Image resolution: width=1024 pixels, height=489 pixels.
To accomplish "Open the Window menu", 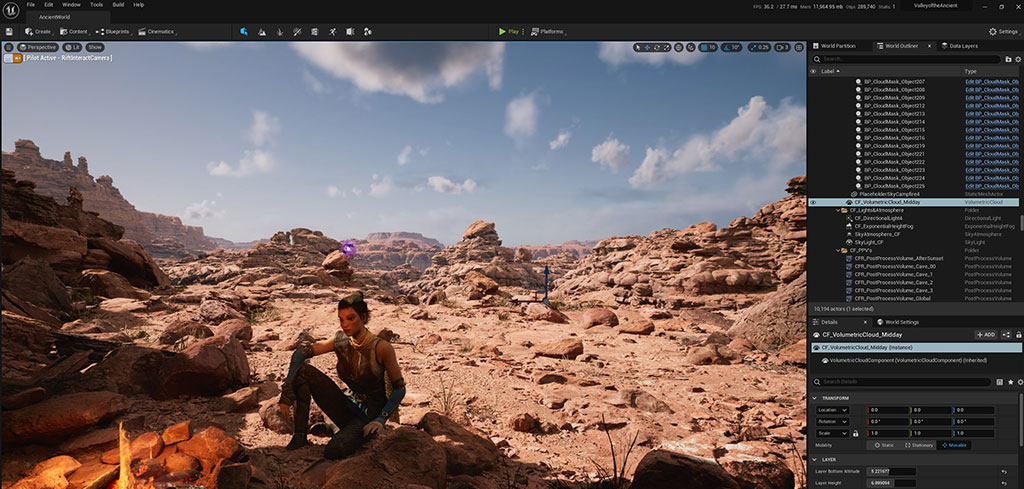I will [71, 5].
